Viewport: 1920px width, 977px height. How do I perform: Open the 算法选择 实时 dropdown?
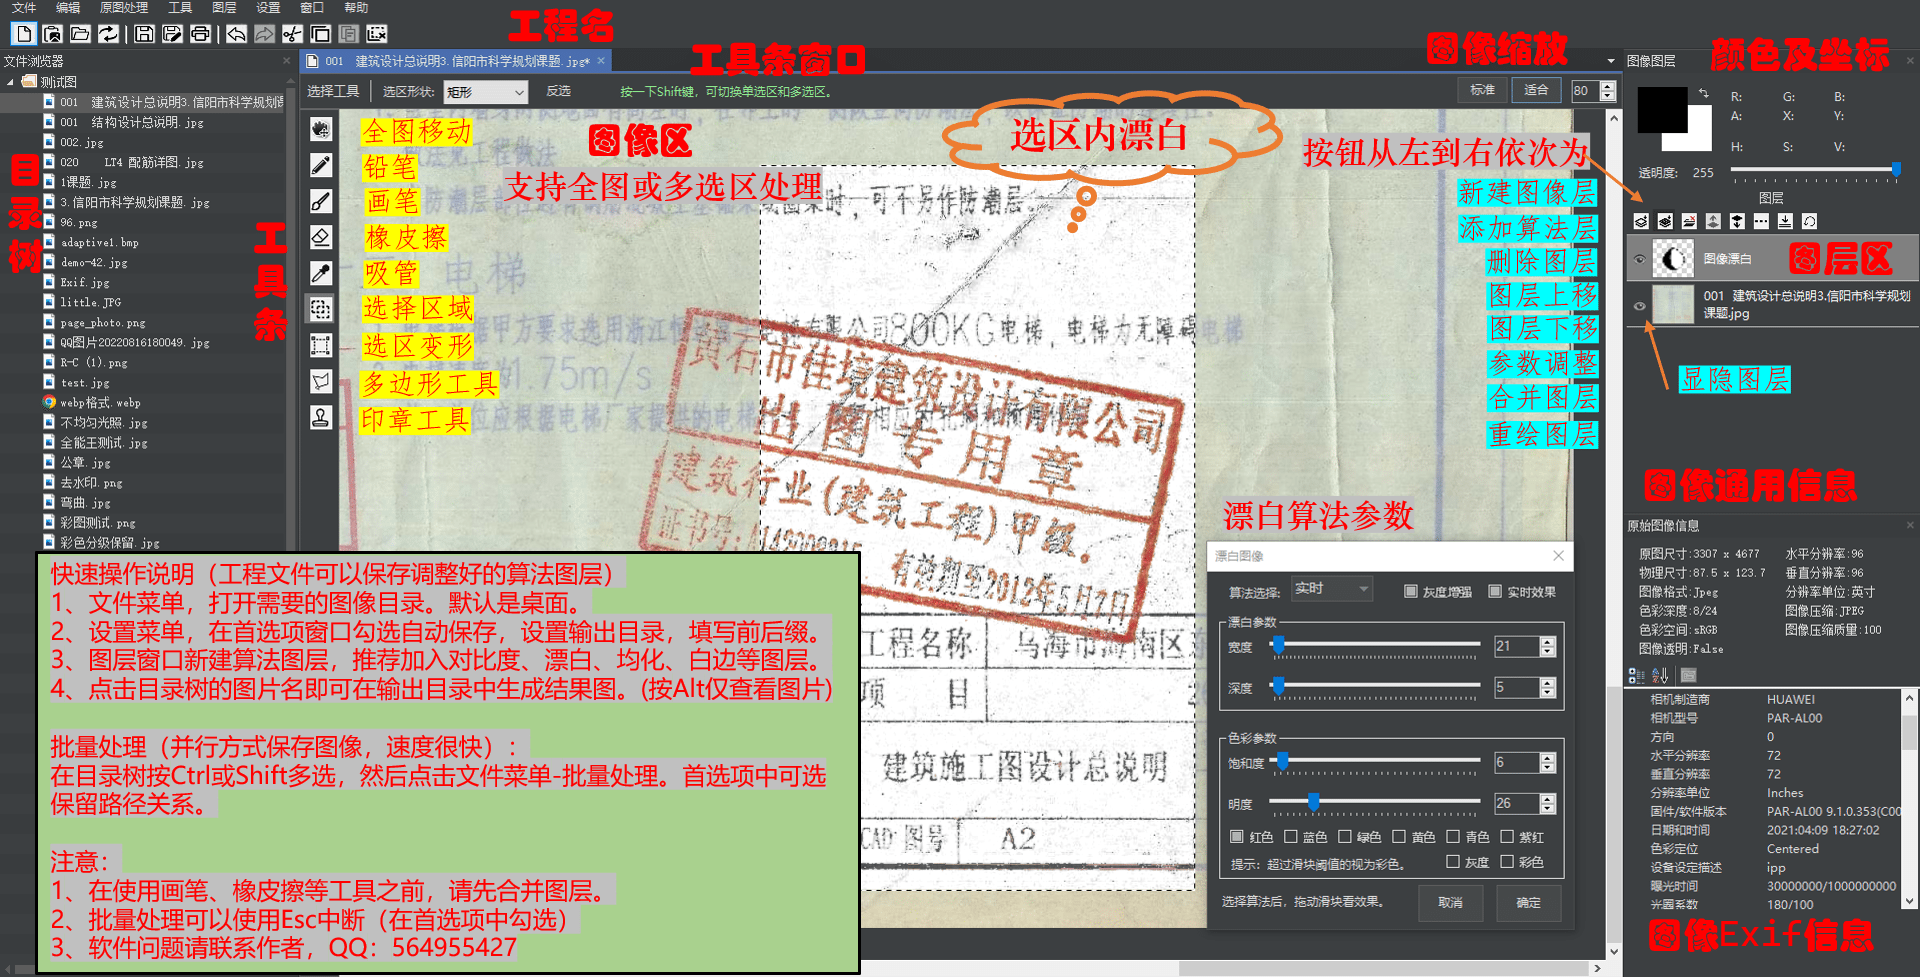point(1332,589)
